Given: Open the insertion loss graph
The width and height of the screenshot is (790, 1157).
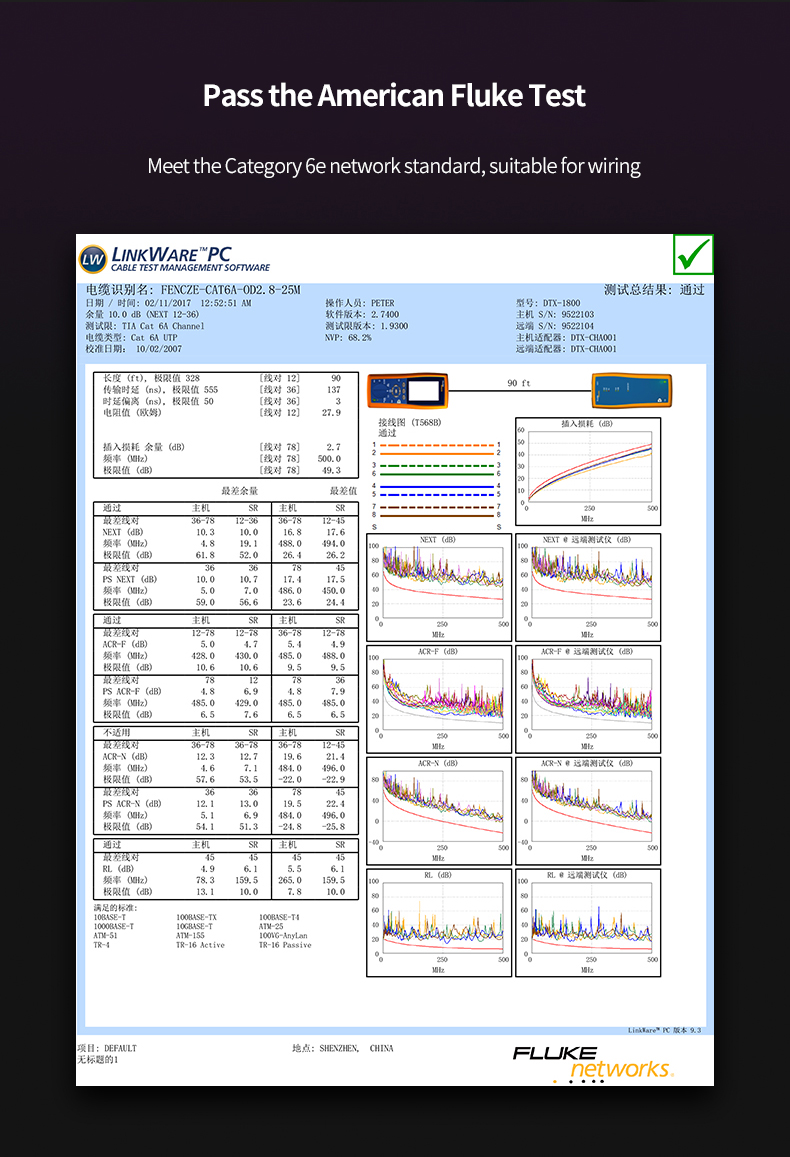Looking at the screenshot, I should (x=587, y=471).
